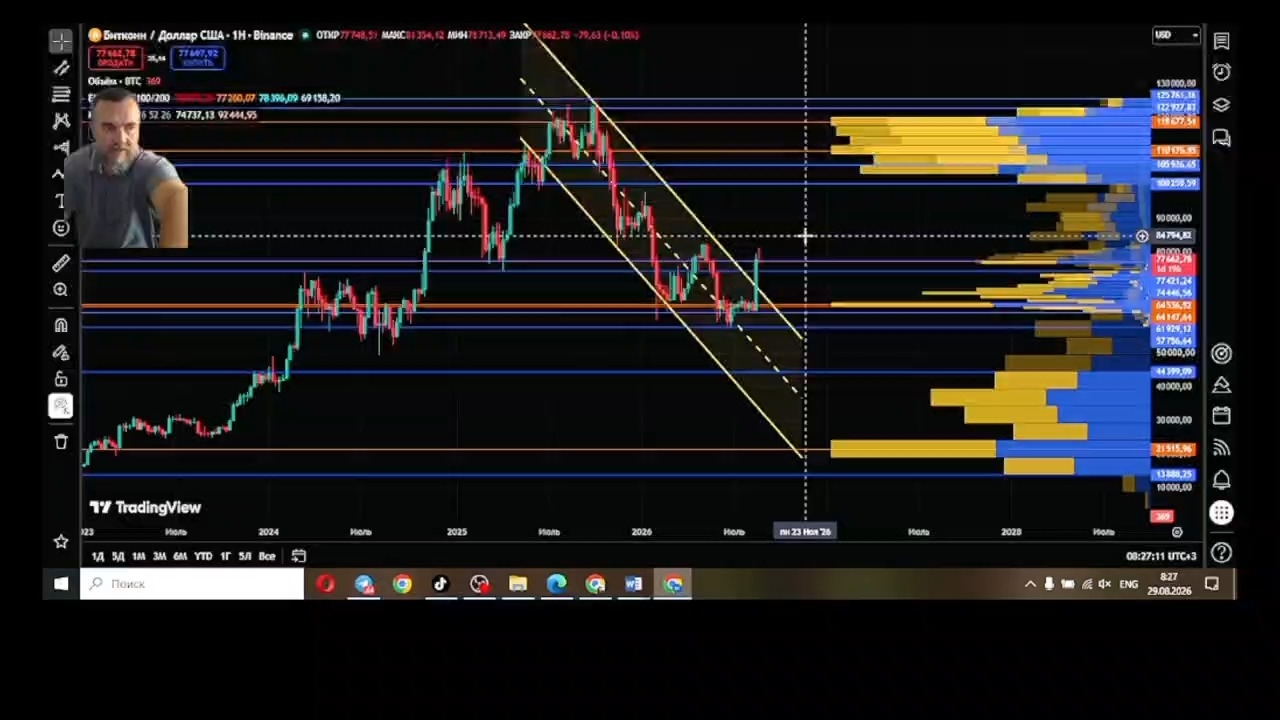Toggle hide all drawings
The image size is (1280, 720).
(x=61, y=406)
